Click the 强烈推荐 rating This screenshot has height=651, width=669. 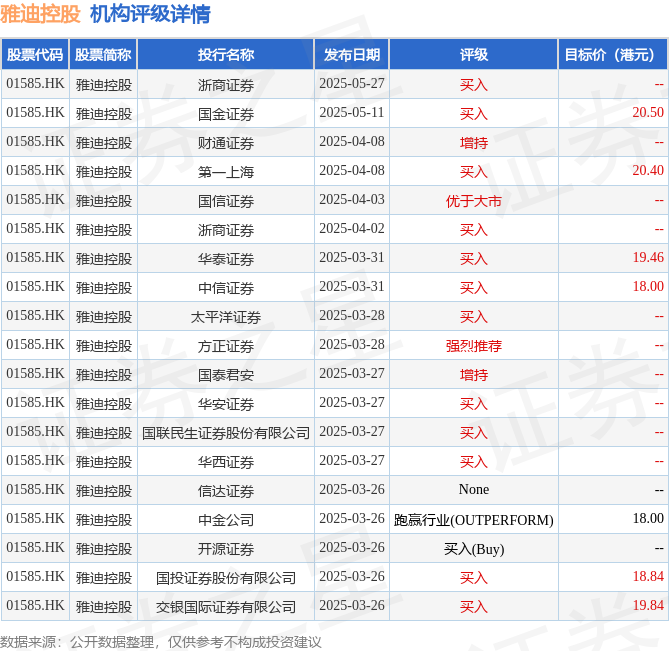point(474,346)
